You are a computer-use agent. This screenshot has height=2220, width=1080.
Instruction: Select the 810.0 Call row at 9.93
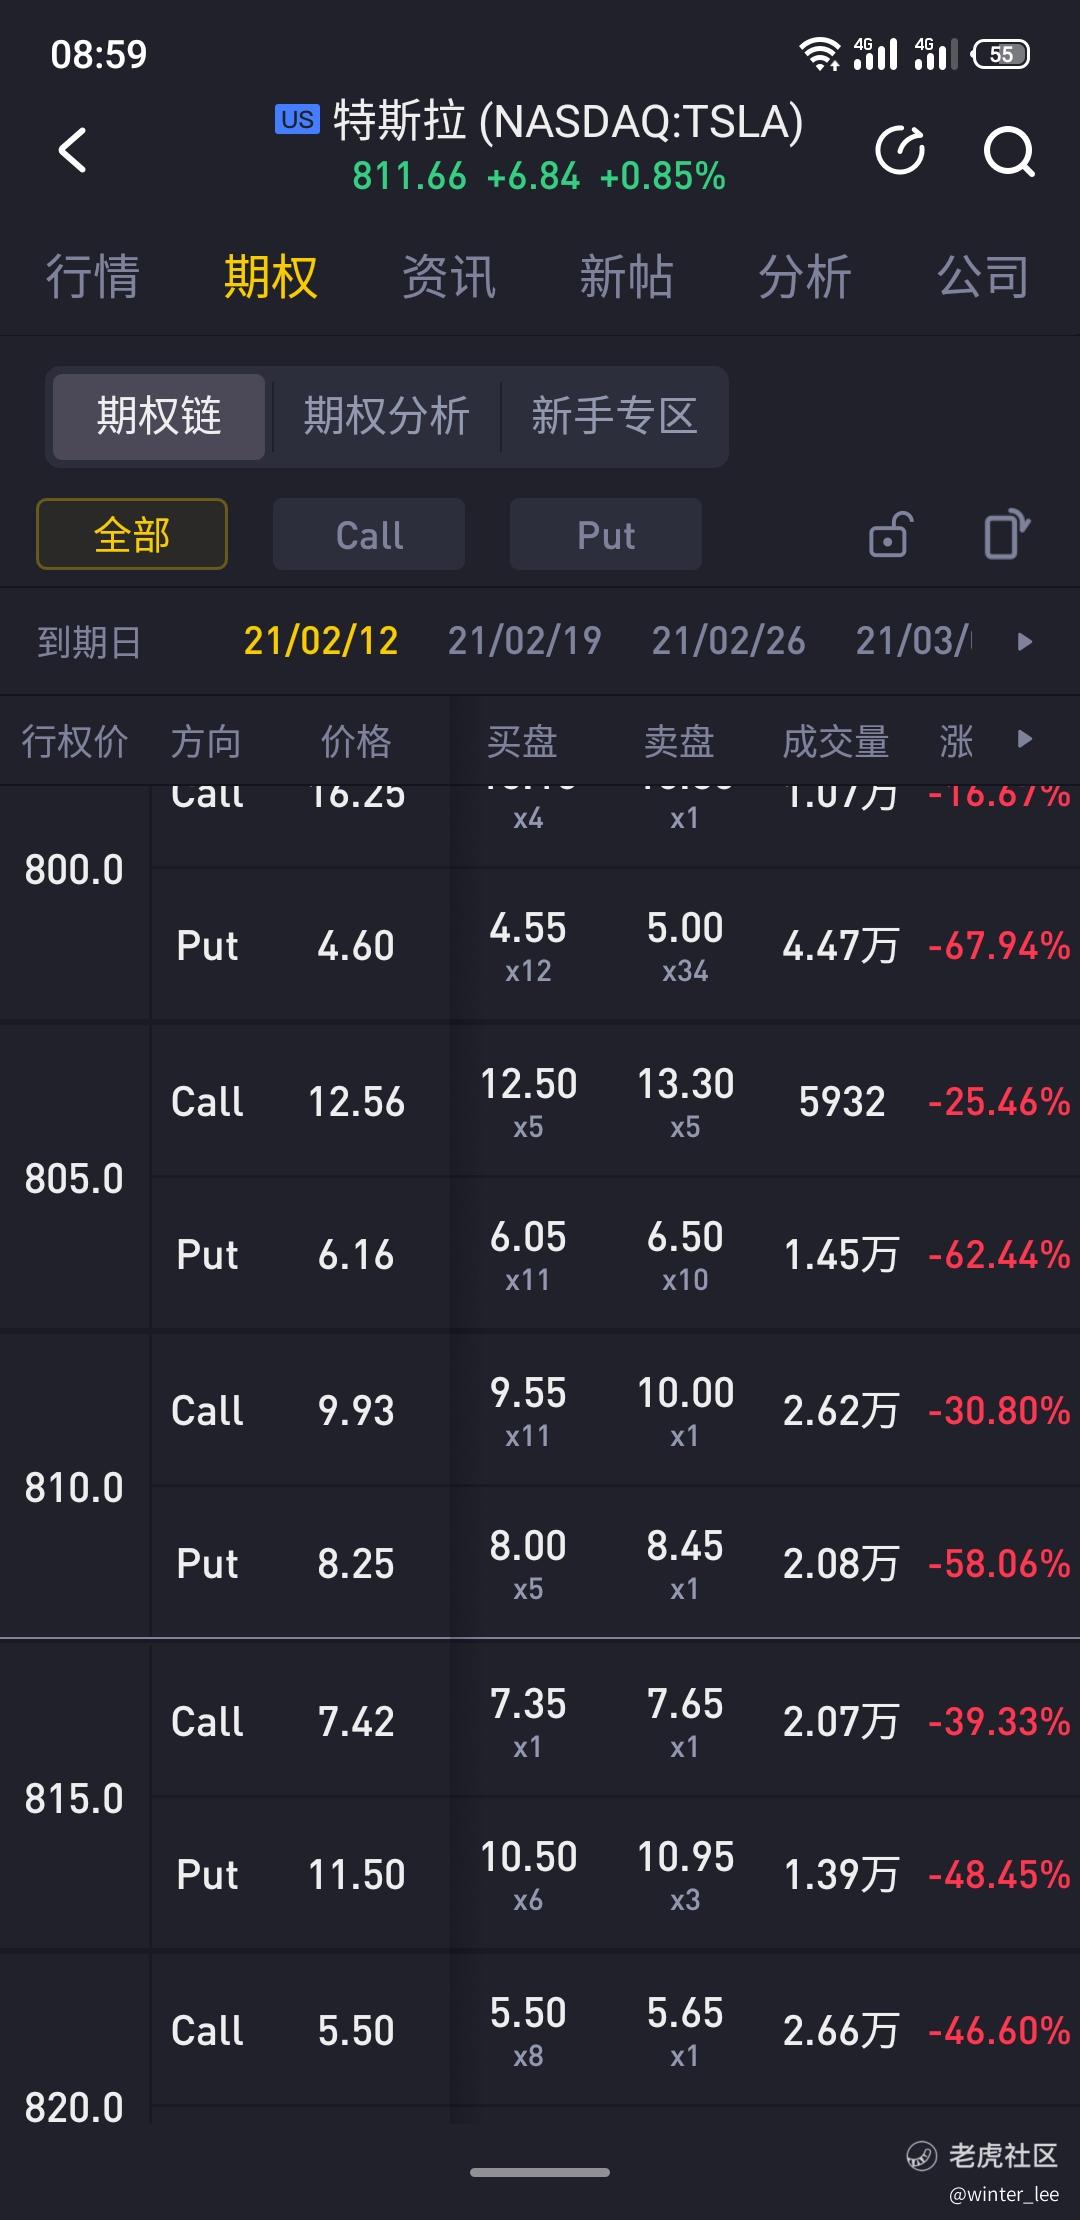point(615,1410)
